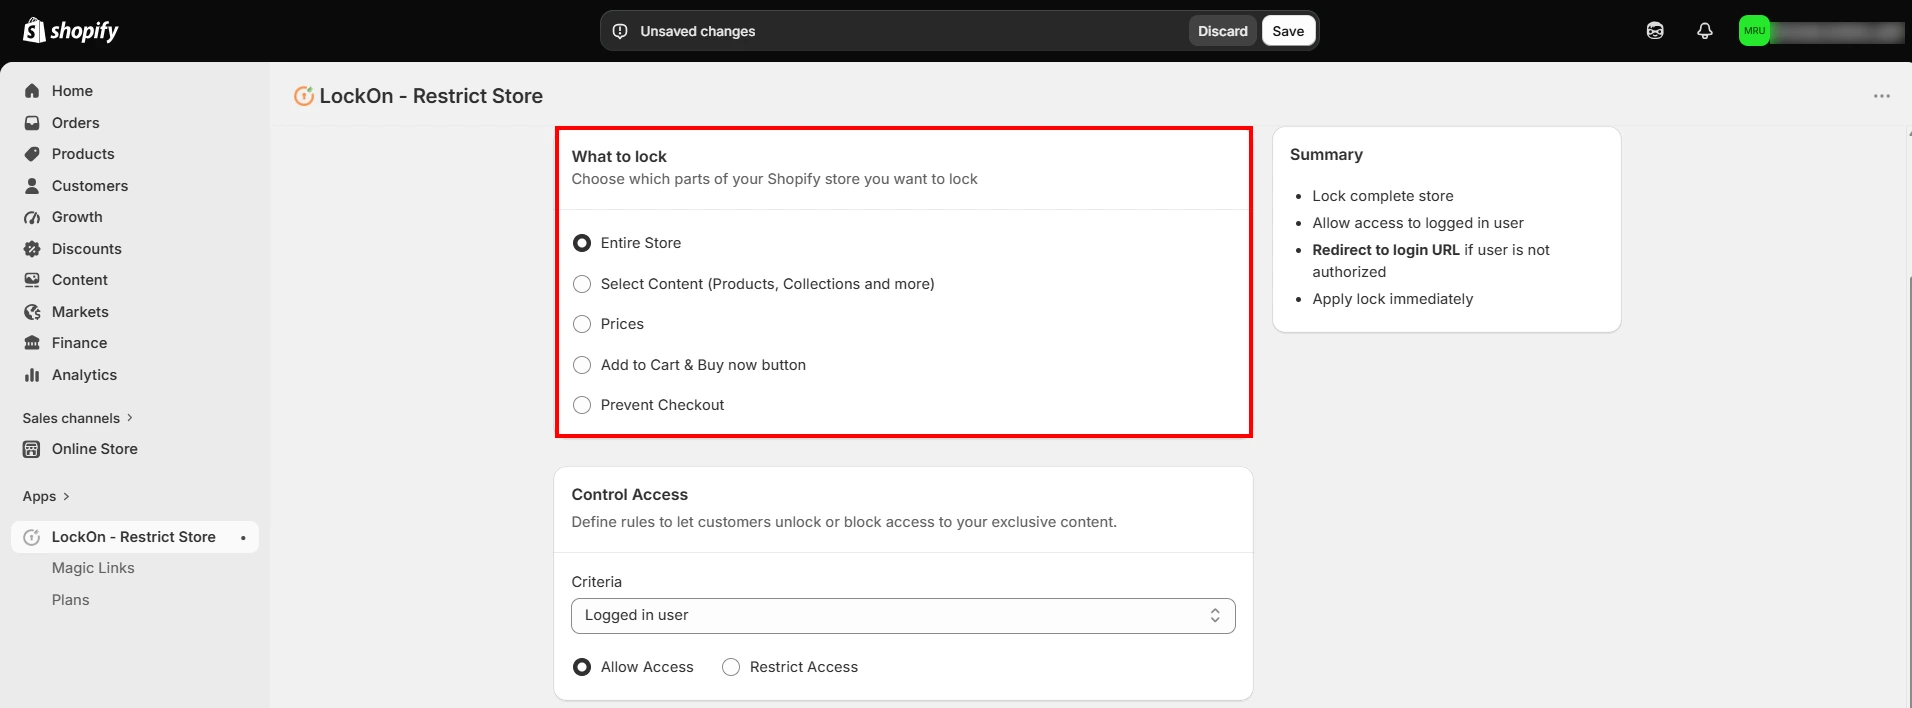
Task: Open the Sidekick assistant icon
Action: (x=1655, y=31)
